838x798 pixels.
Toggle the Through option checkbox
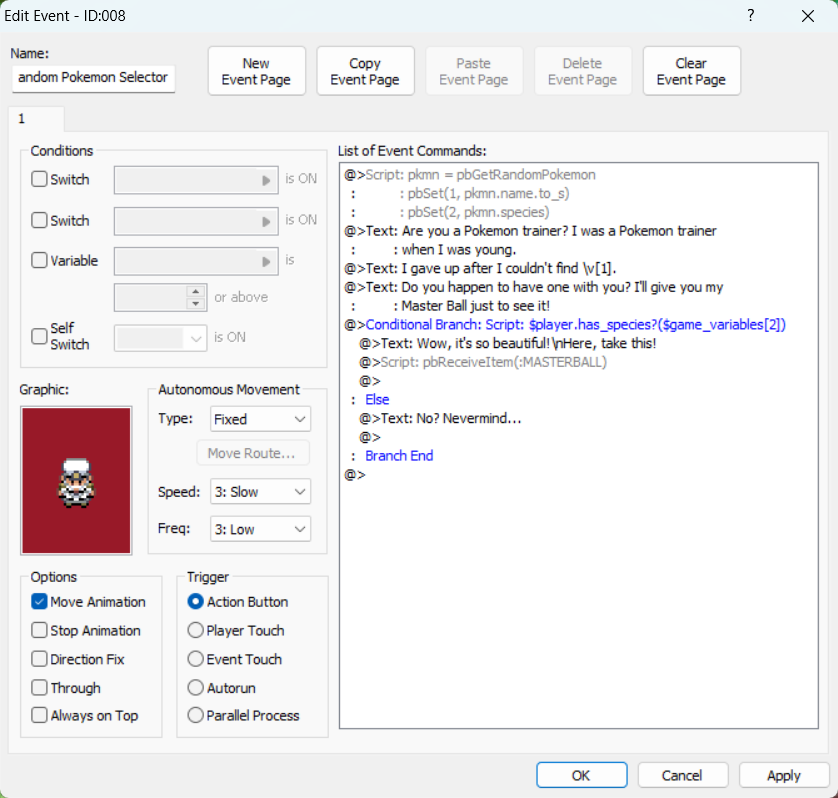click(40, 688)
